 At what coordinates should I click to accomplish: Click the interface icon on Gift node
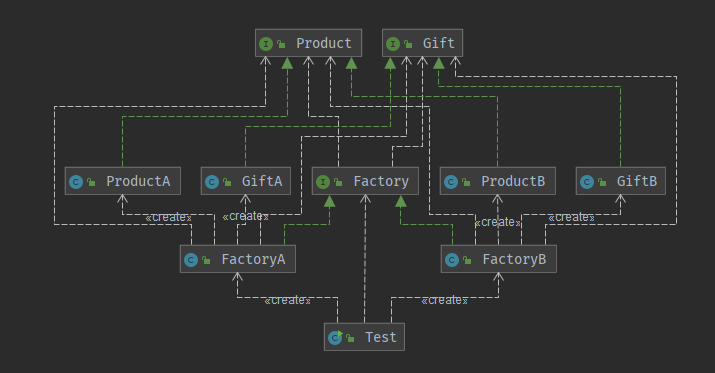pos(393,44)
